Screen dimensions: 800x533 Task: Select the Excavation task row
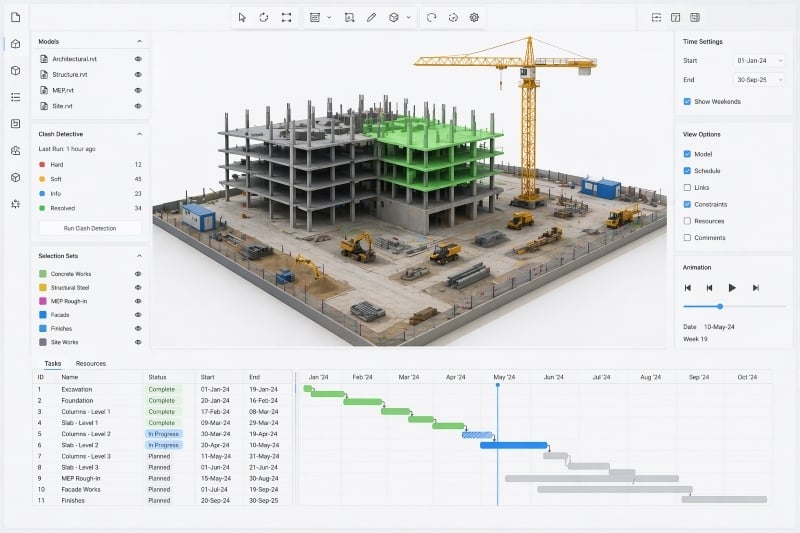pos(163,389)
